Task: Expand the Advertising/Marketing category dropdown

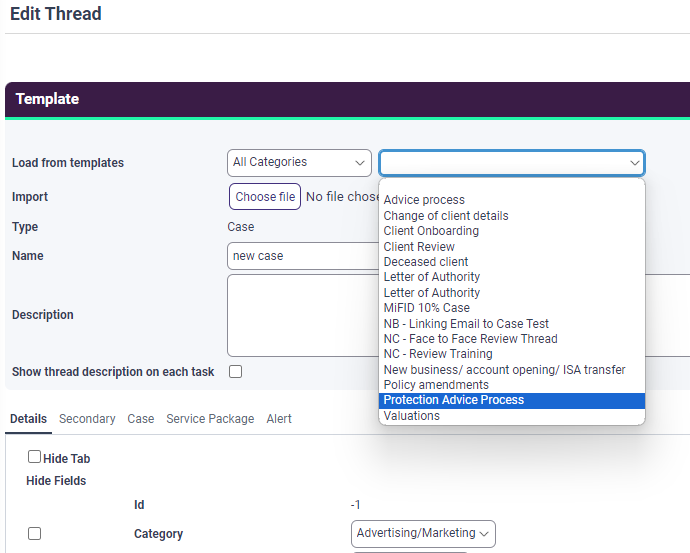Action: click(423, 534)
